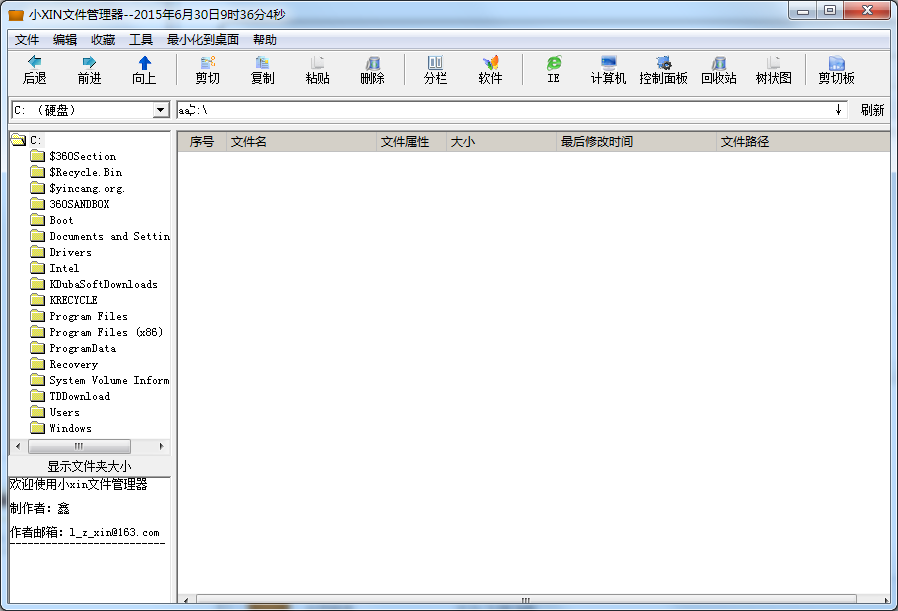Sort by 文件名 column header
The width and height of the screenshot is (898, 611).
pos(302,142)
